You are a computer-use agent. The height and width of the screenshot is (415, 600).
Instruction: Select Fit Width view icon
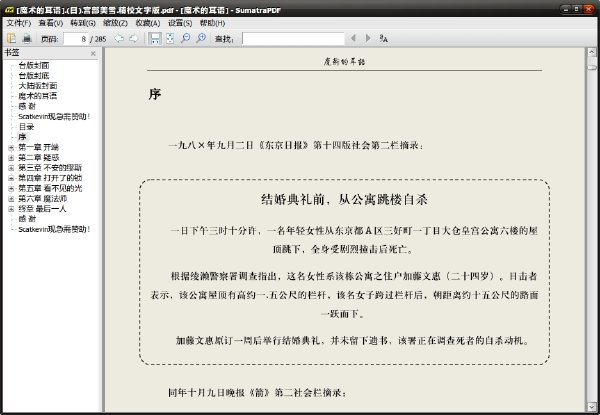click(155, 38)
